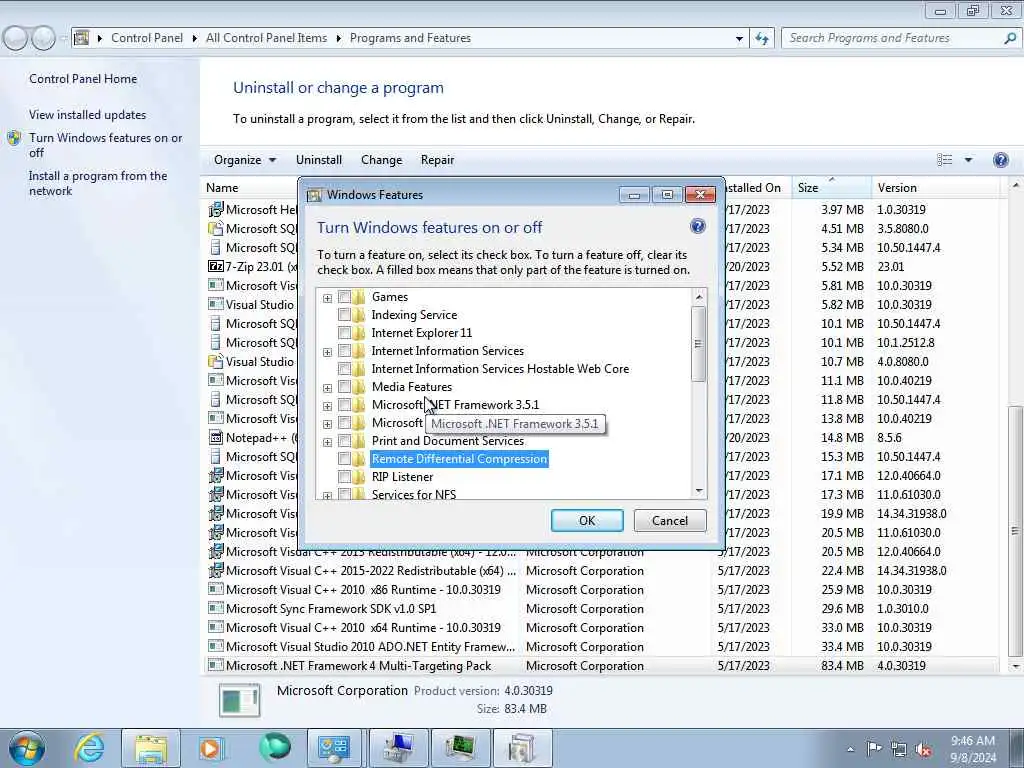Click the search magnifier icon
Screen dimensions: 1024x768
[x=1009, y=38]
